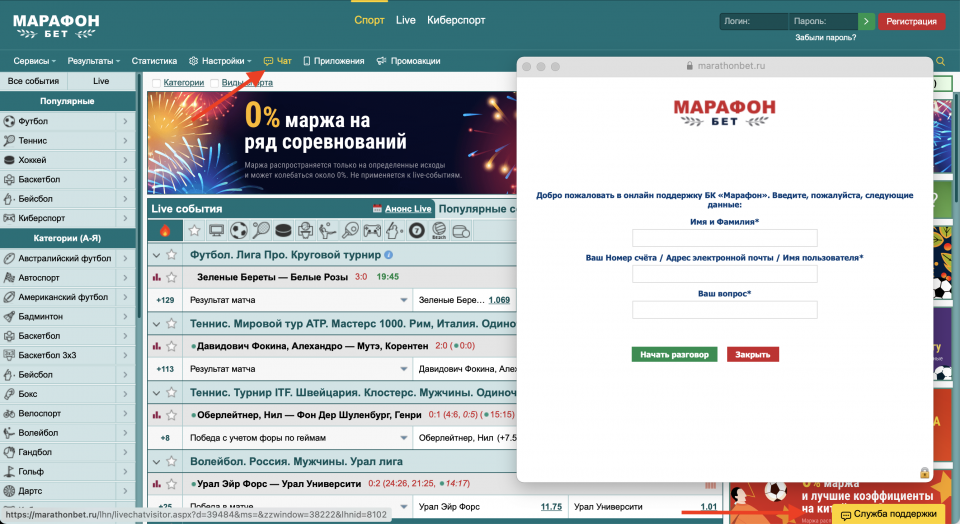The height and width of the screenshot is (524, 960).
Task: Click the red Закрыть button in chat
Action: [x=752, y=354]
